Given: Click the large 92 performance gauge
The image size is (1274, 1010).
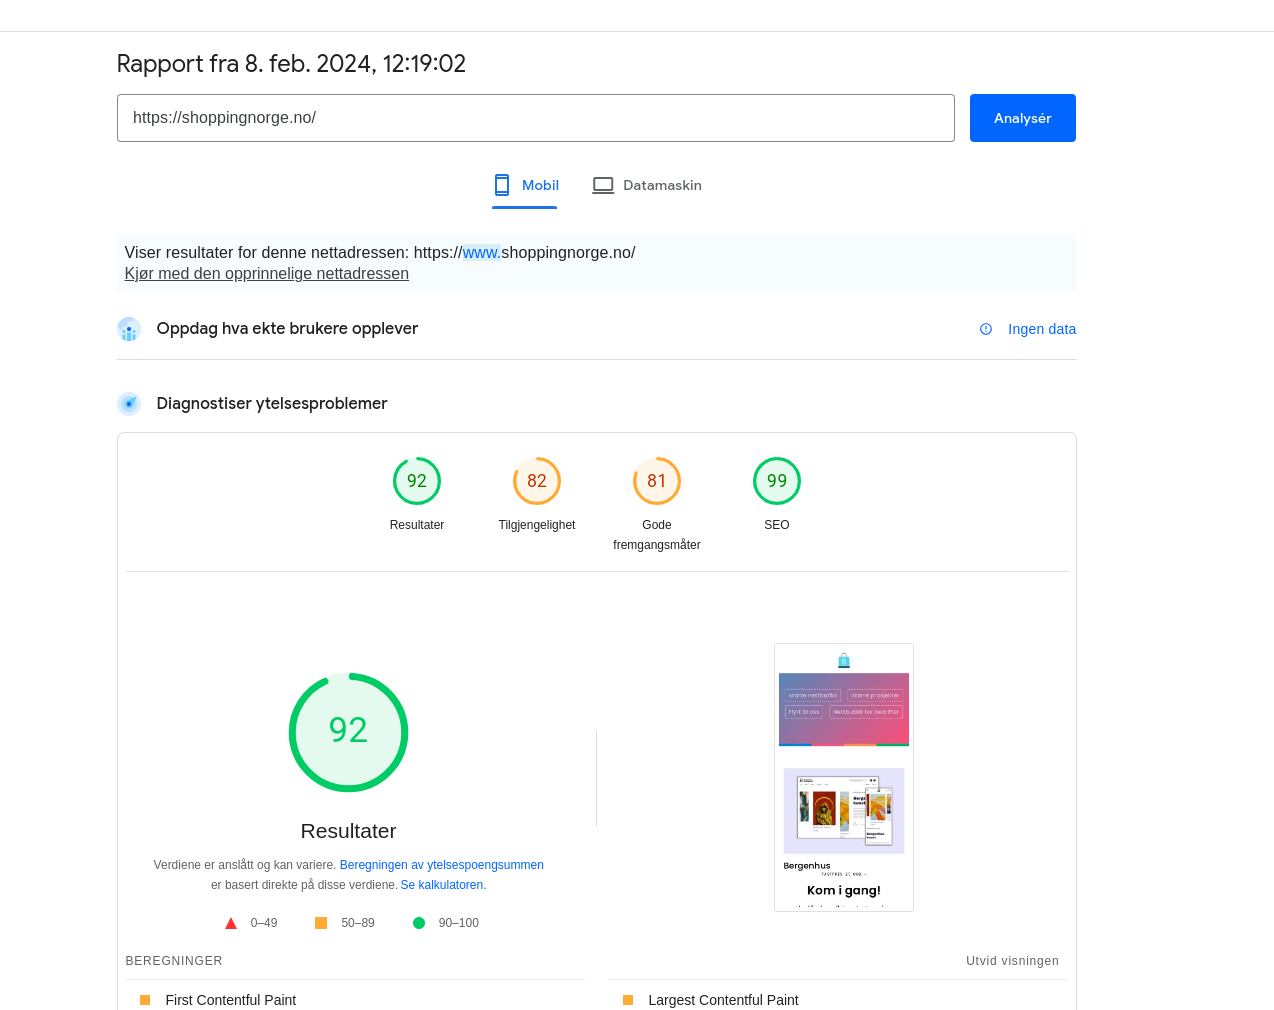Looking at the screenshot, I should 348,732.
